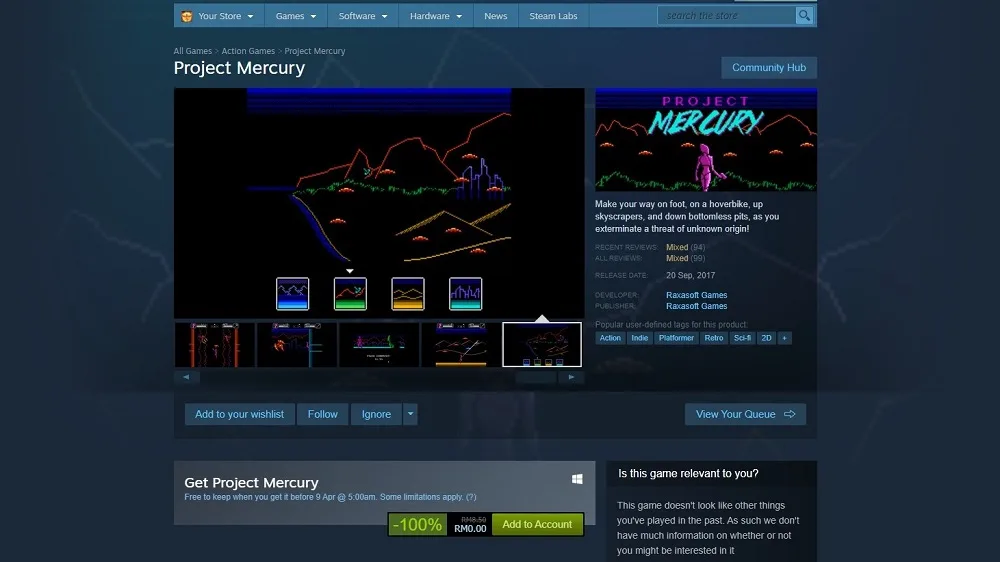Viewport: 1000px width, 562px height.
Task: Select the Indie tag
Action: click(x=639, y=338)
